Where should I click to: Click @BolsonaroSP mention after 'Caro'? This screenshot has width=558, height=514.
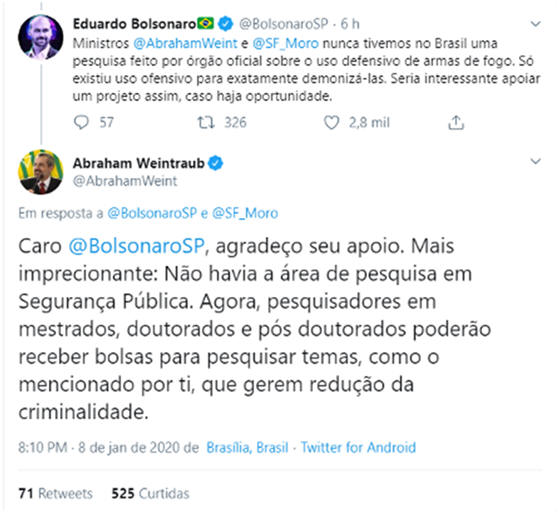click(x=137, y=246)
